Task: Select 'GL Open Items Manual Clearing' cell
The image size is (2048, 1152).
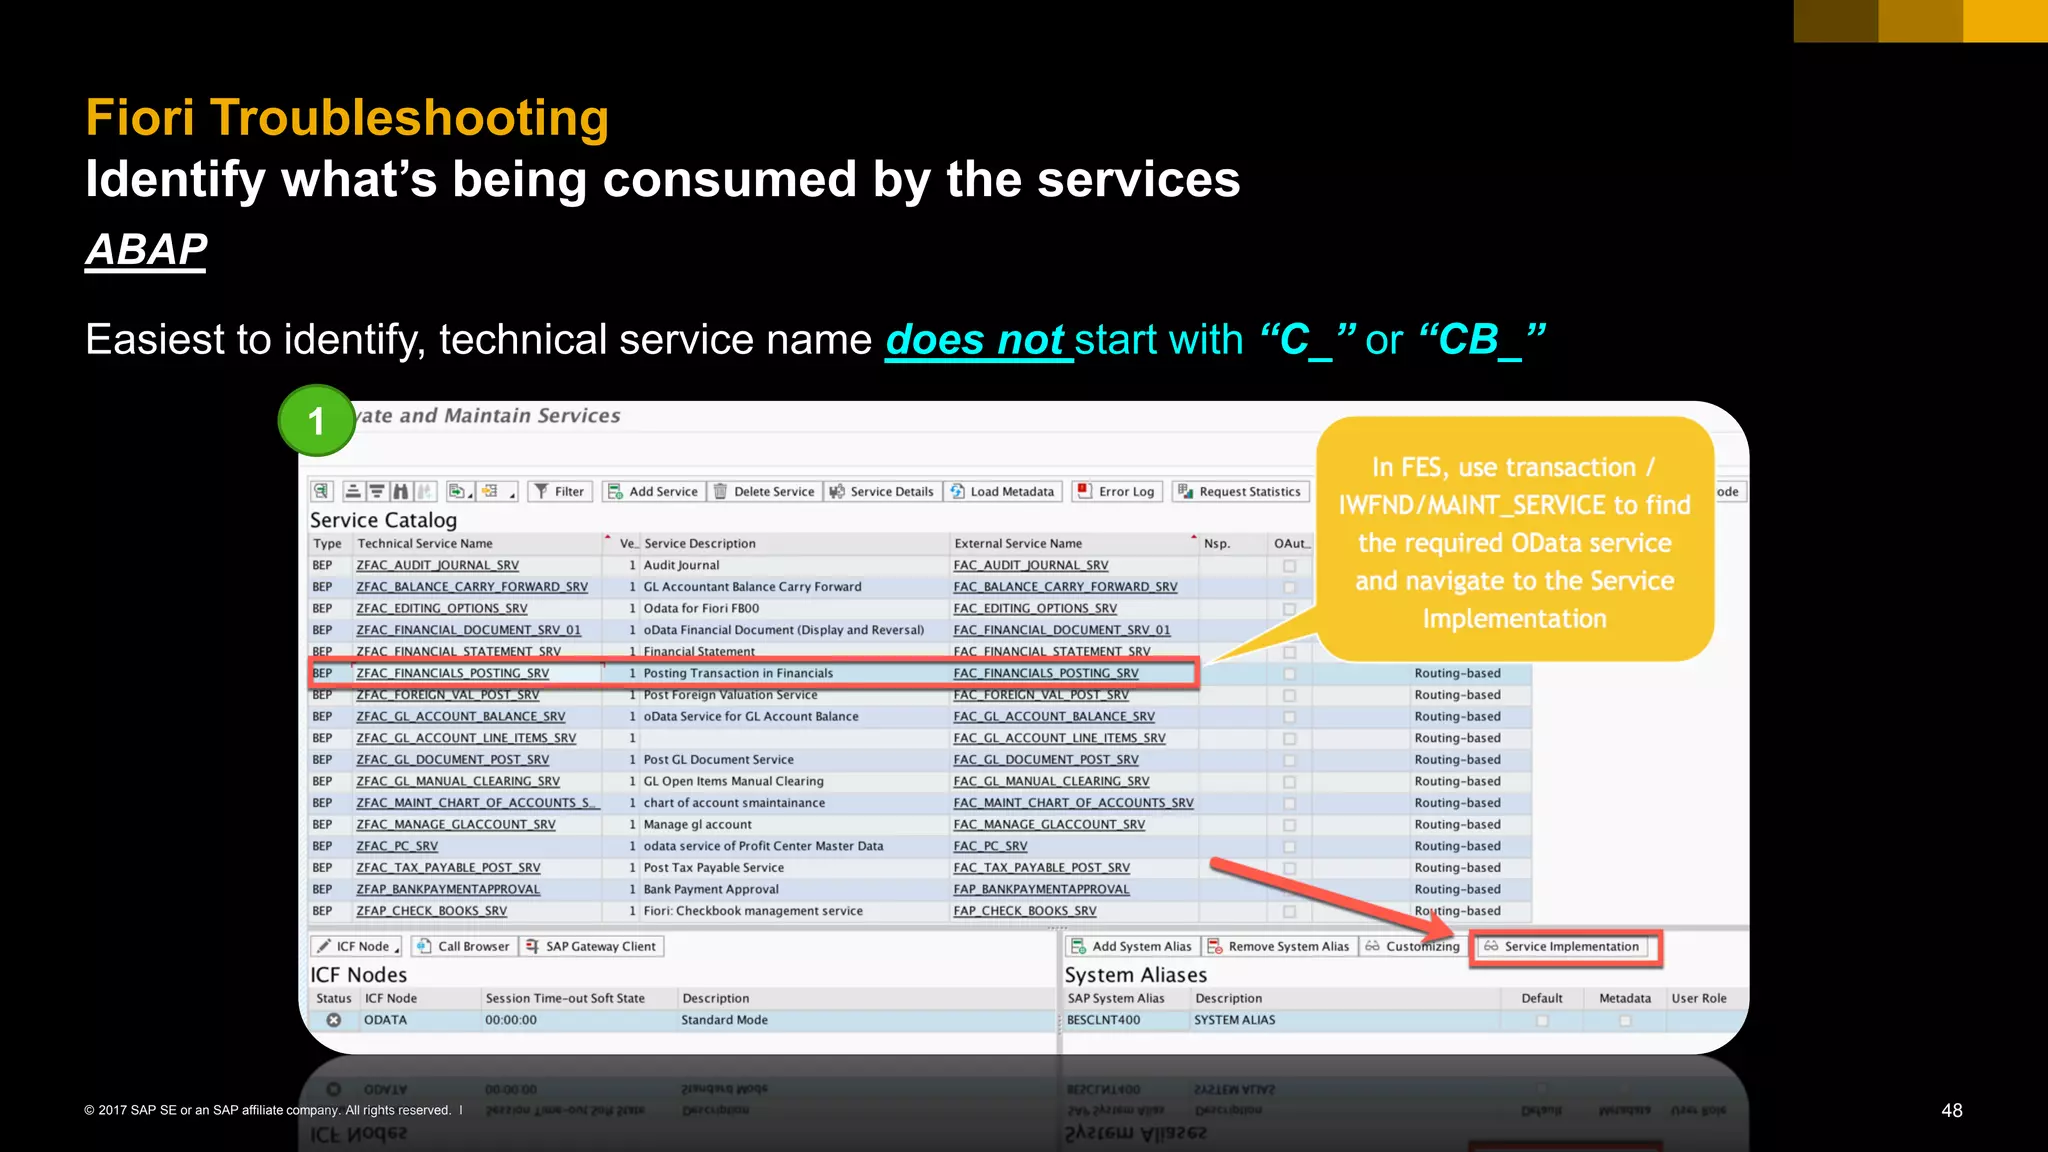Action: pos(794,781)
